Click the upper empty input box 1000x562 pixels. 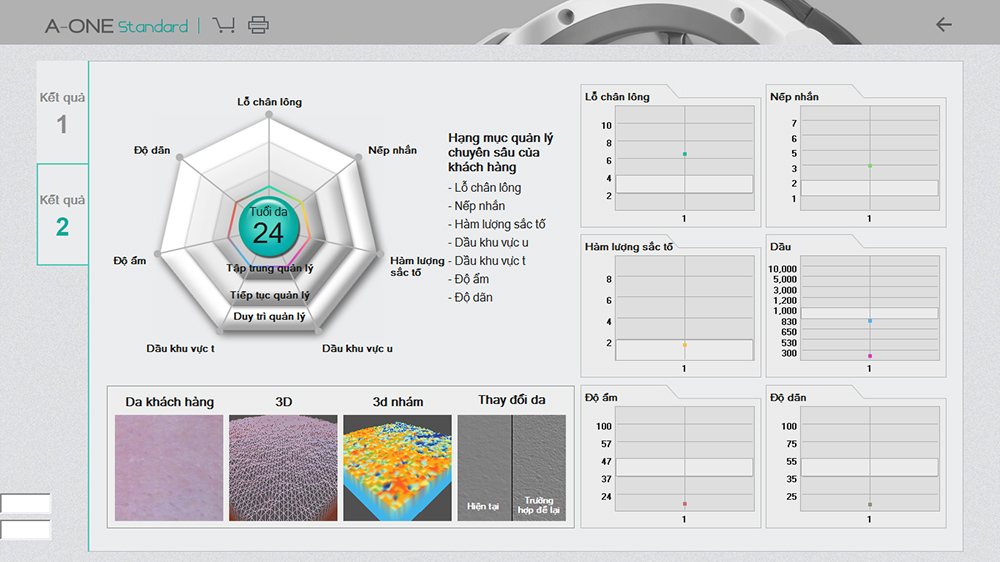click(25, 504)
